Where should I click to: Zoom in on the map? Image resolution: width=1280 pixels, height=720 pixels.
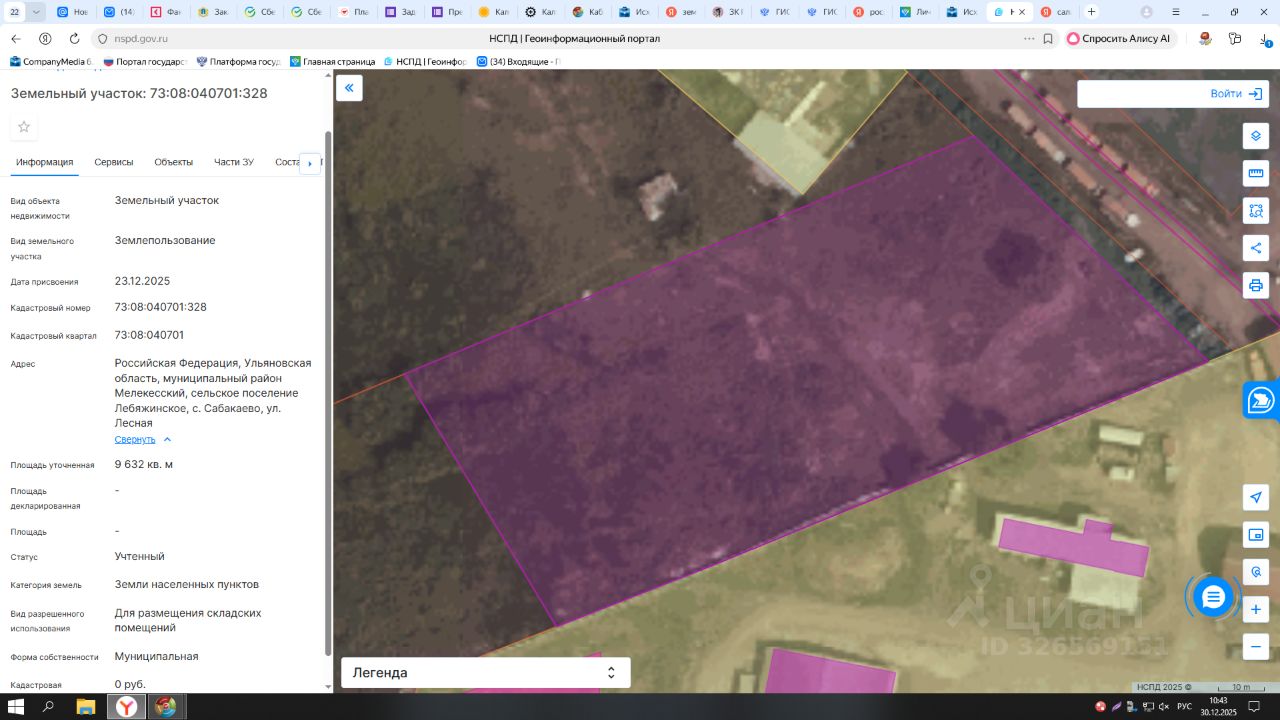[1256, 609]
